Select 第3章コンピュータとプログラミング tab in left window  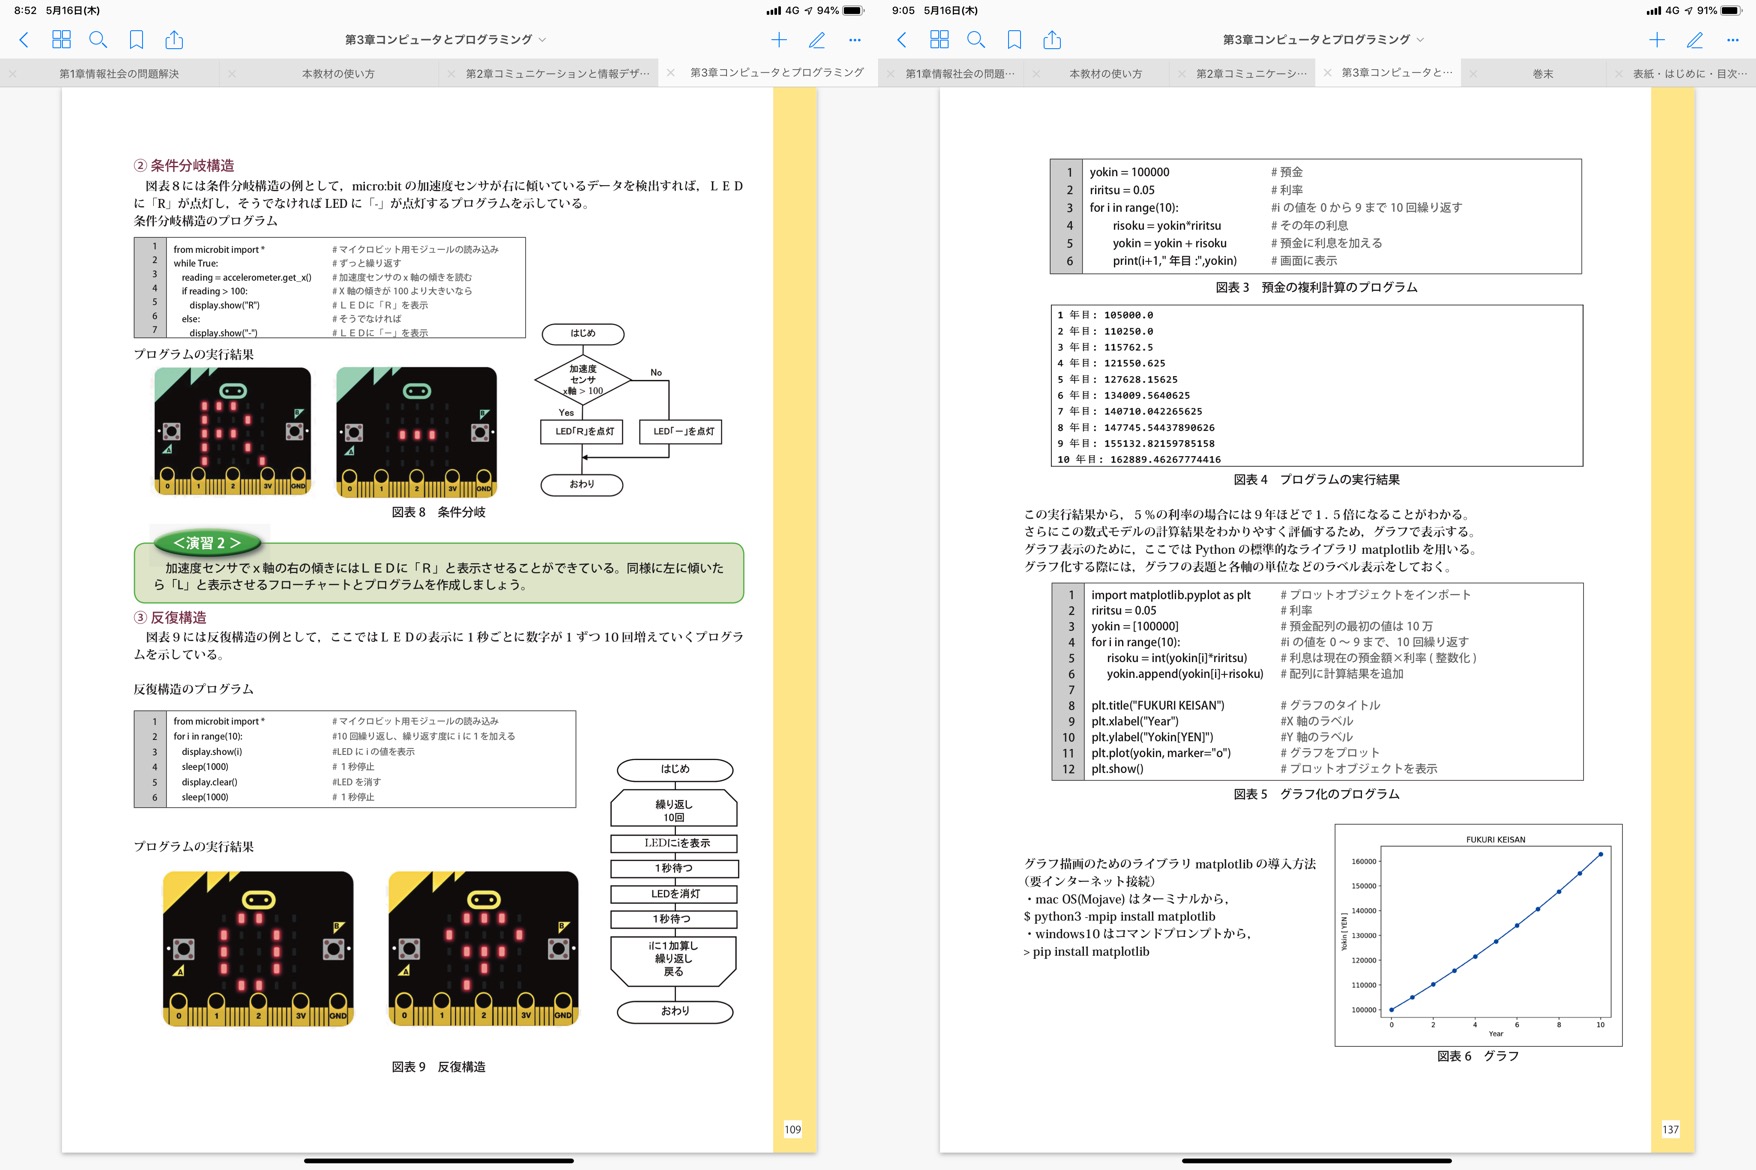pyautogui.click(x=777, y=73)
